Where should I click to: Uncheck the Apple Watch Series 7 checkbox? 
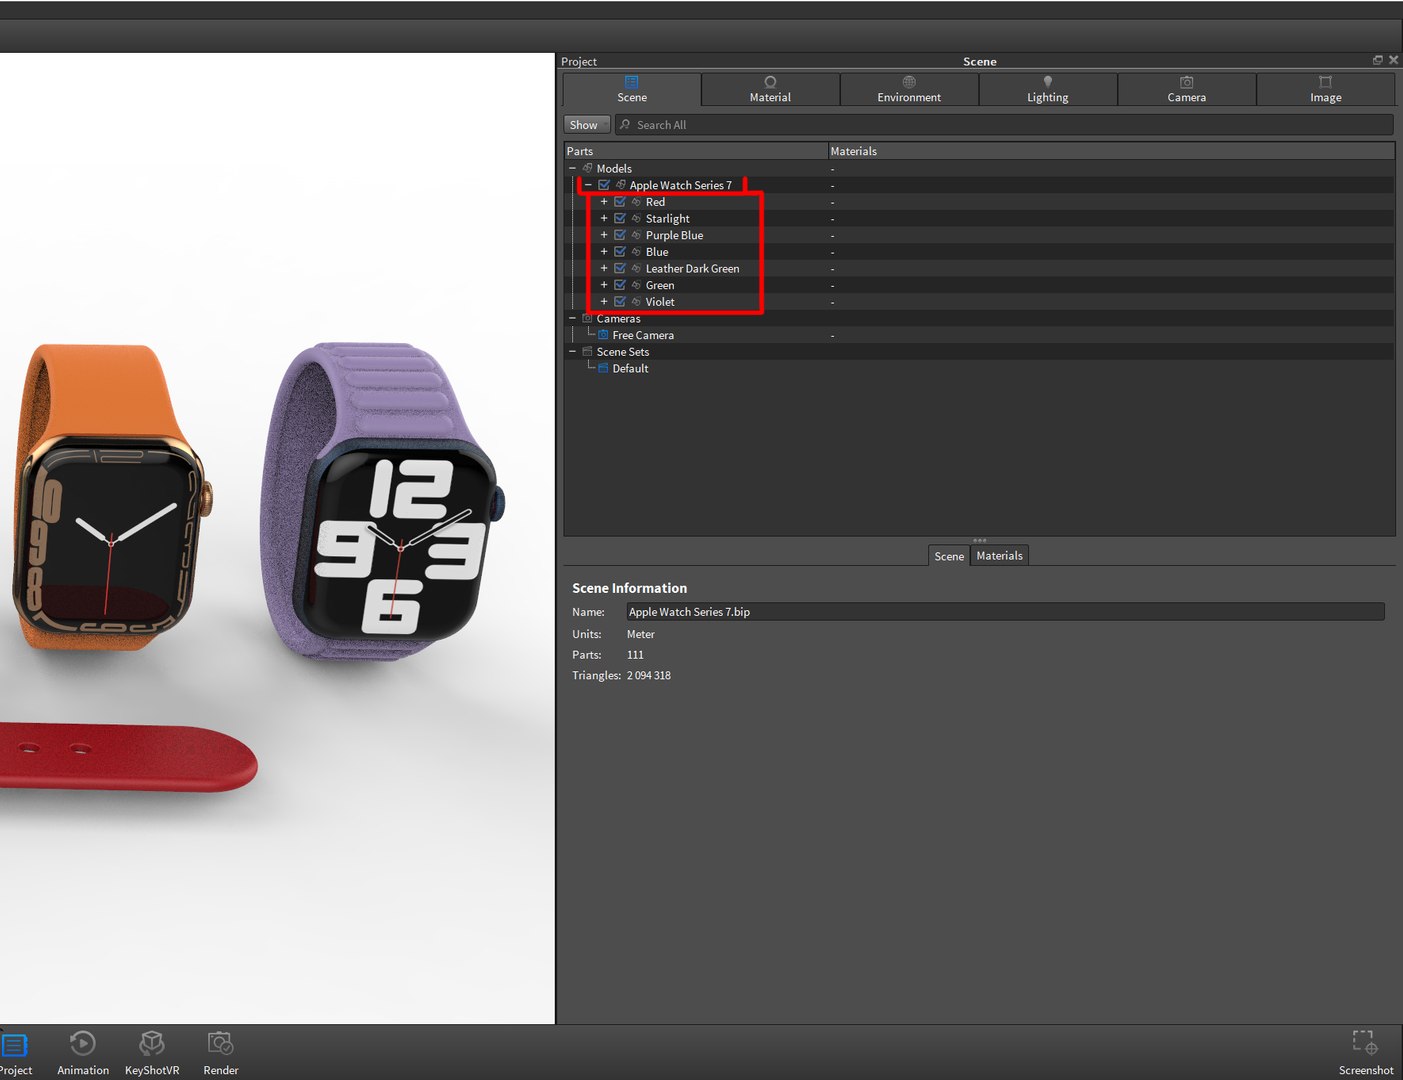point(604,185)
